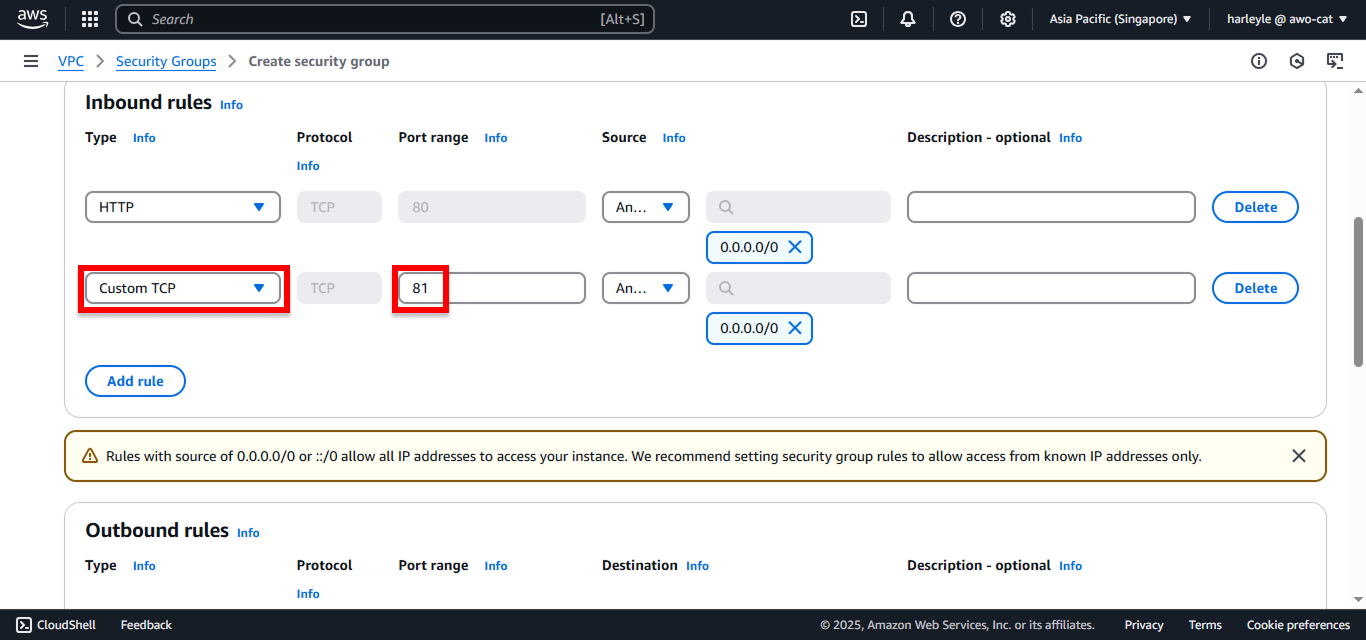Open the notifications bell
The width and height of the screenshot is (1366, 640).
pyautogui.click(x=908, y=19)
